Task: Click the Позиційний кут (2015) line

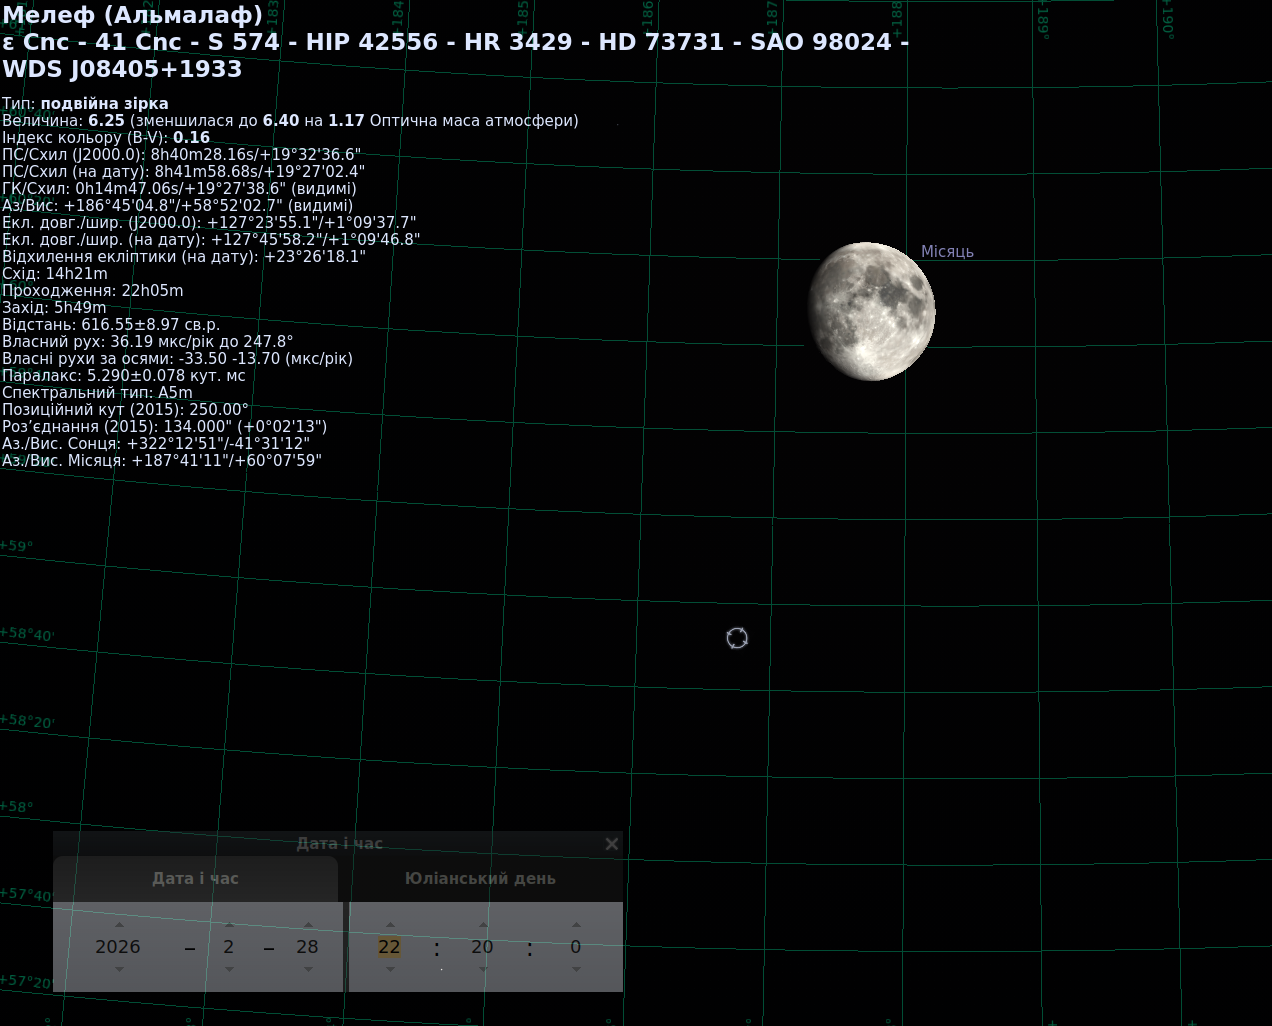Action: (x=125, y=410)
